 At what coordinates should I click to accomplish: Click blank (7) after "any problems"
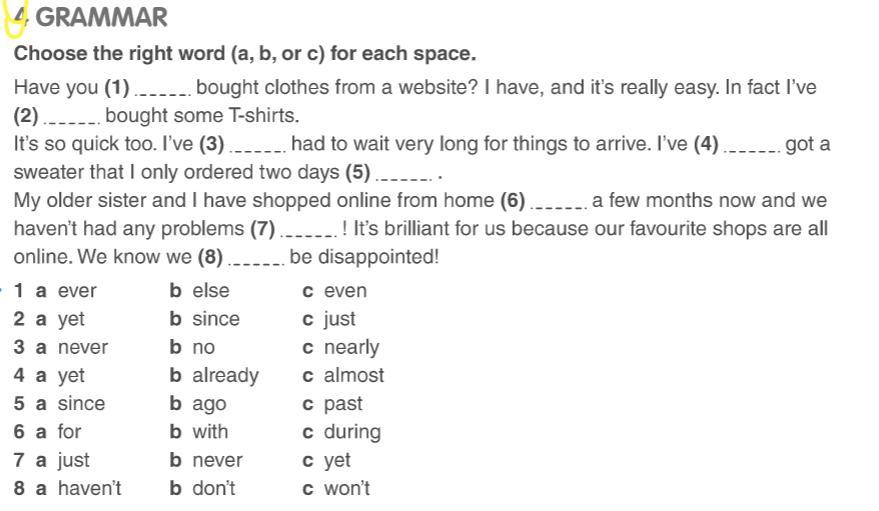pos(308,230)
